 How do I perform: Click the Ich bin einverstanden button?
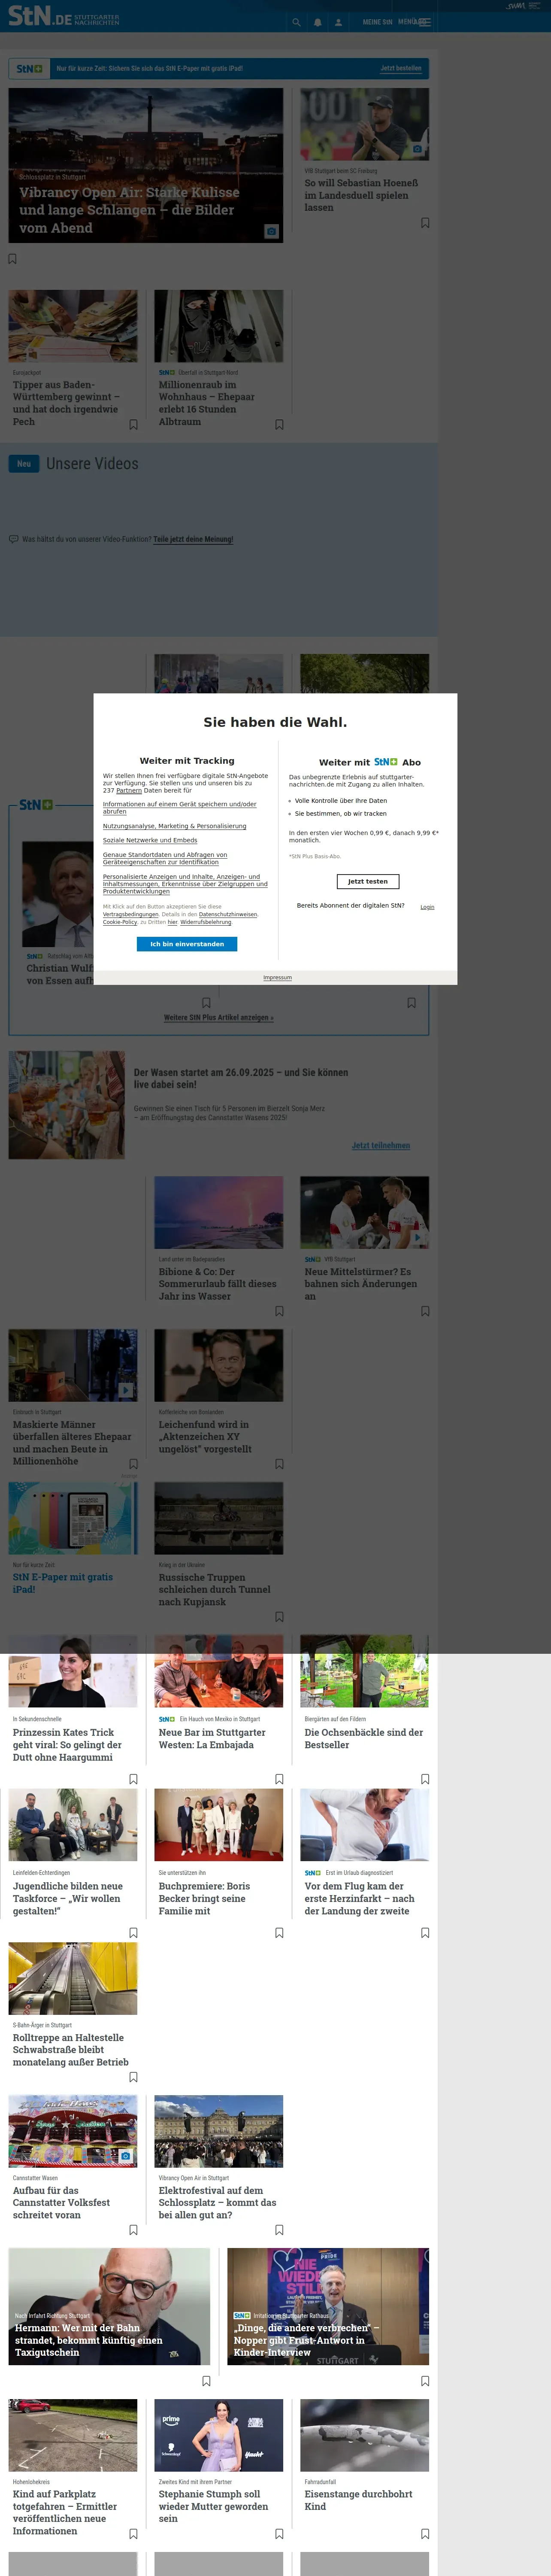pyautogui.click(x=187, y=944)
